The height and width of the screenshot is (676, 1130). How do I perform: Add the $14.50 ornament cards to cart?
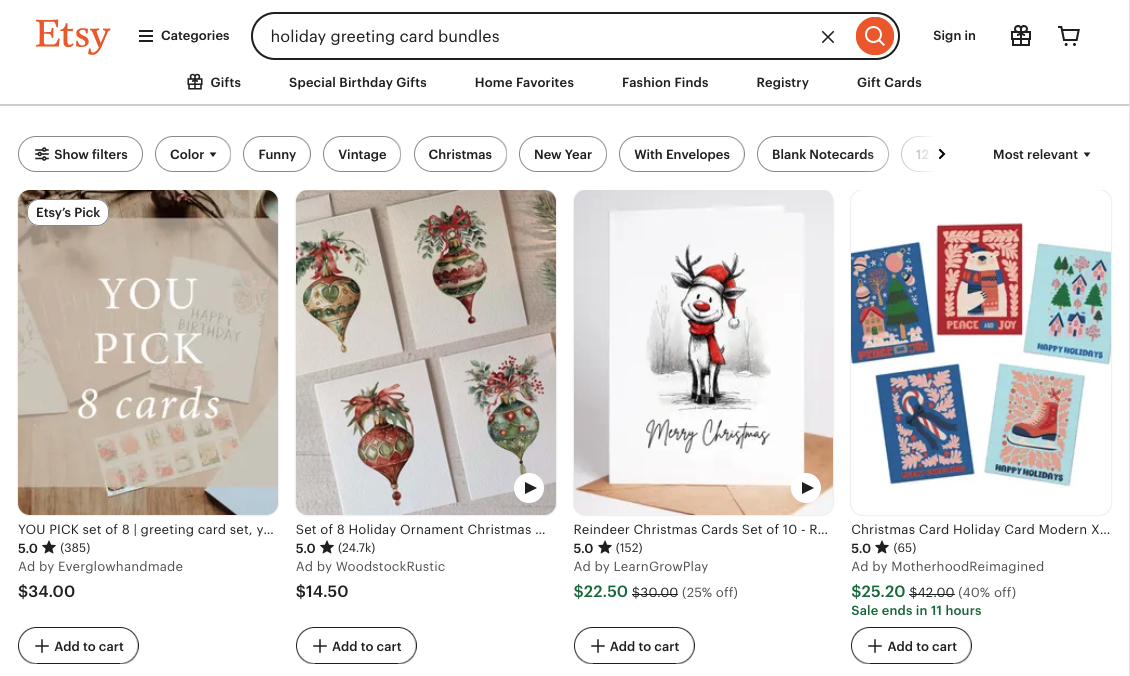tap(356, 646)
